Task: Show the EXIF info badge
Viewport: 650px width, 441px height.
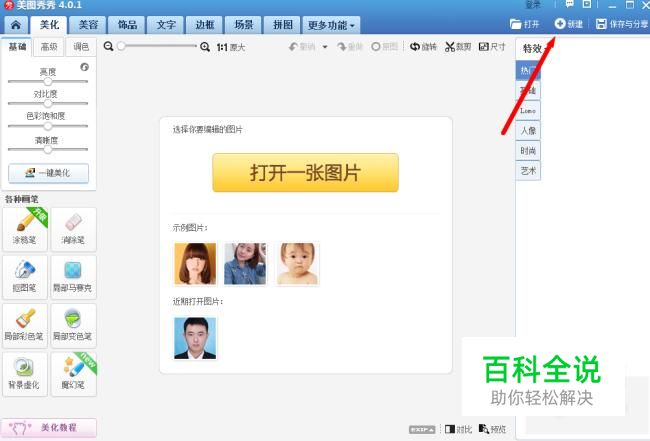Action: (422, 429)
